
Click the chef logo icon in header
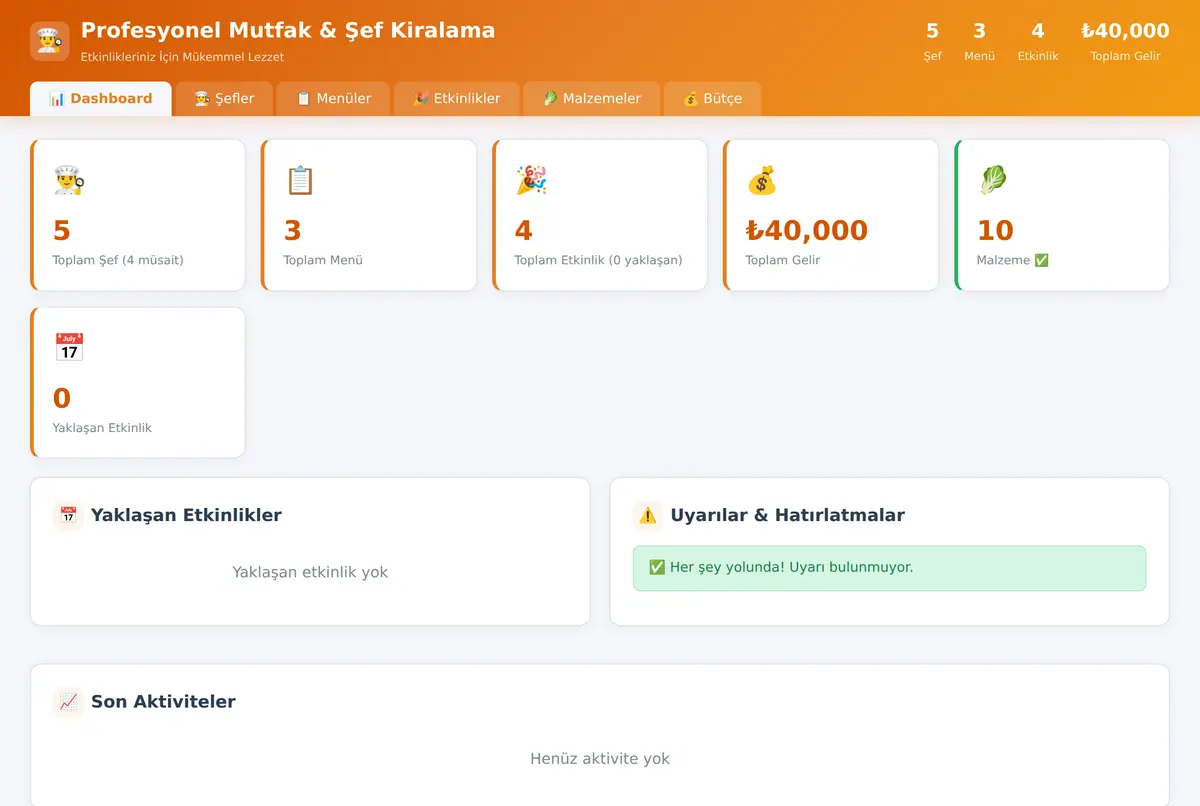coord(50,41)
